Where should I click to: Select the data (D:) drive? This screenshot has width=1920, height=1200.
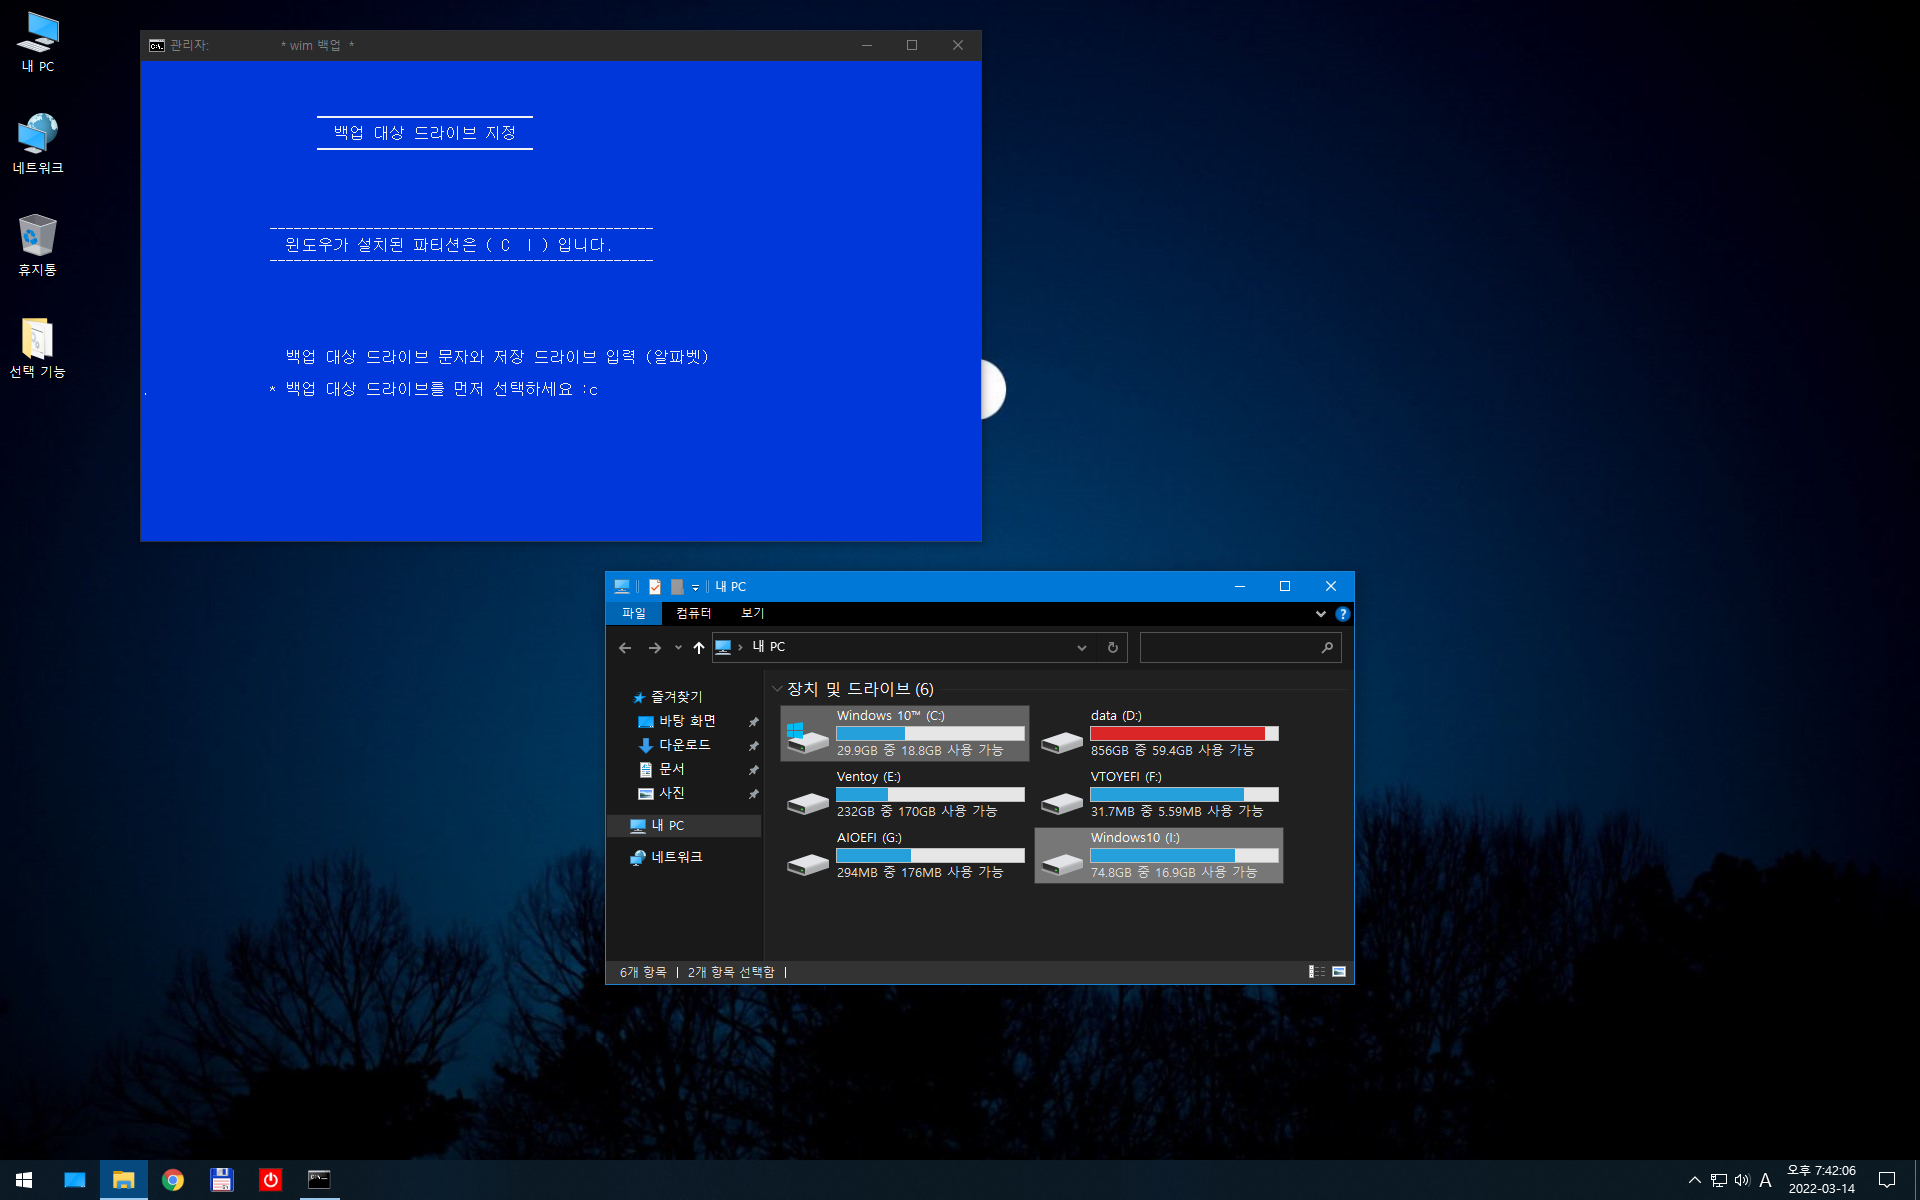point(1159,733)
